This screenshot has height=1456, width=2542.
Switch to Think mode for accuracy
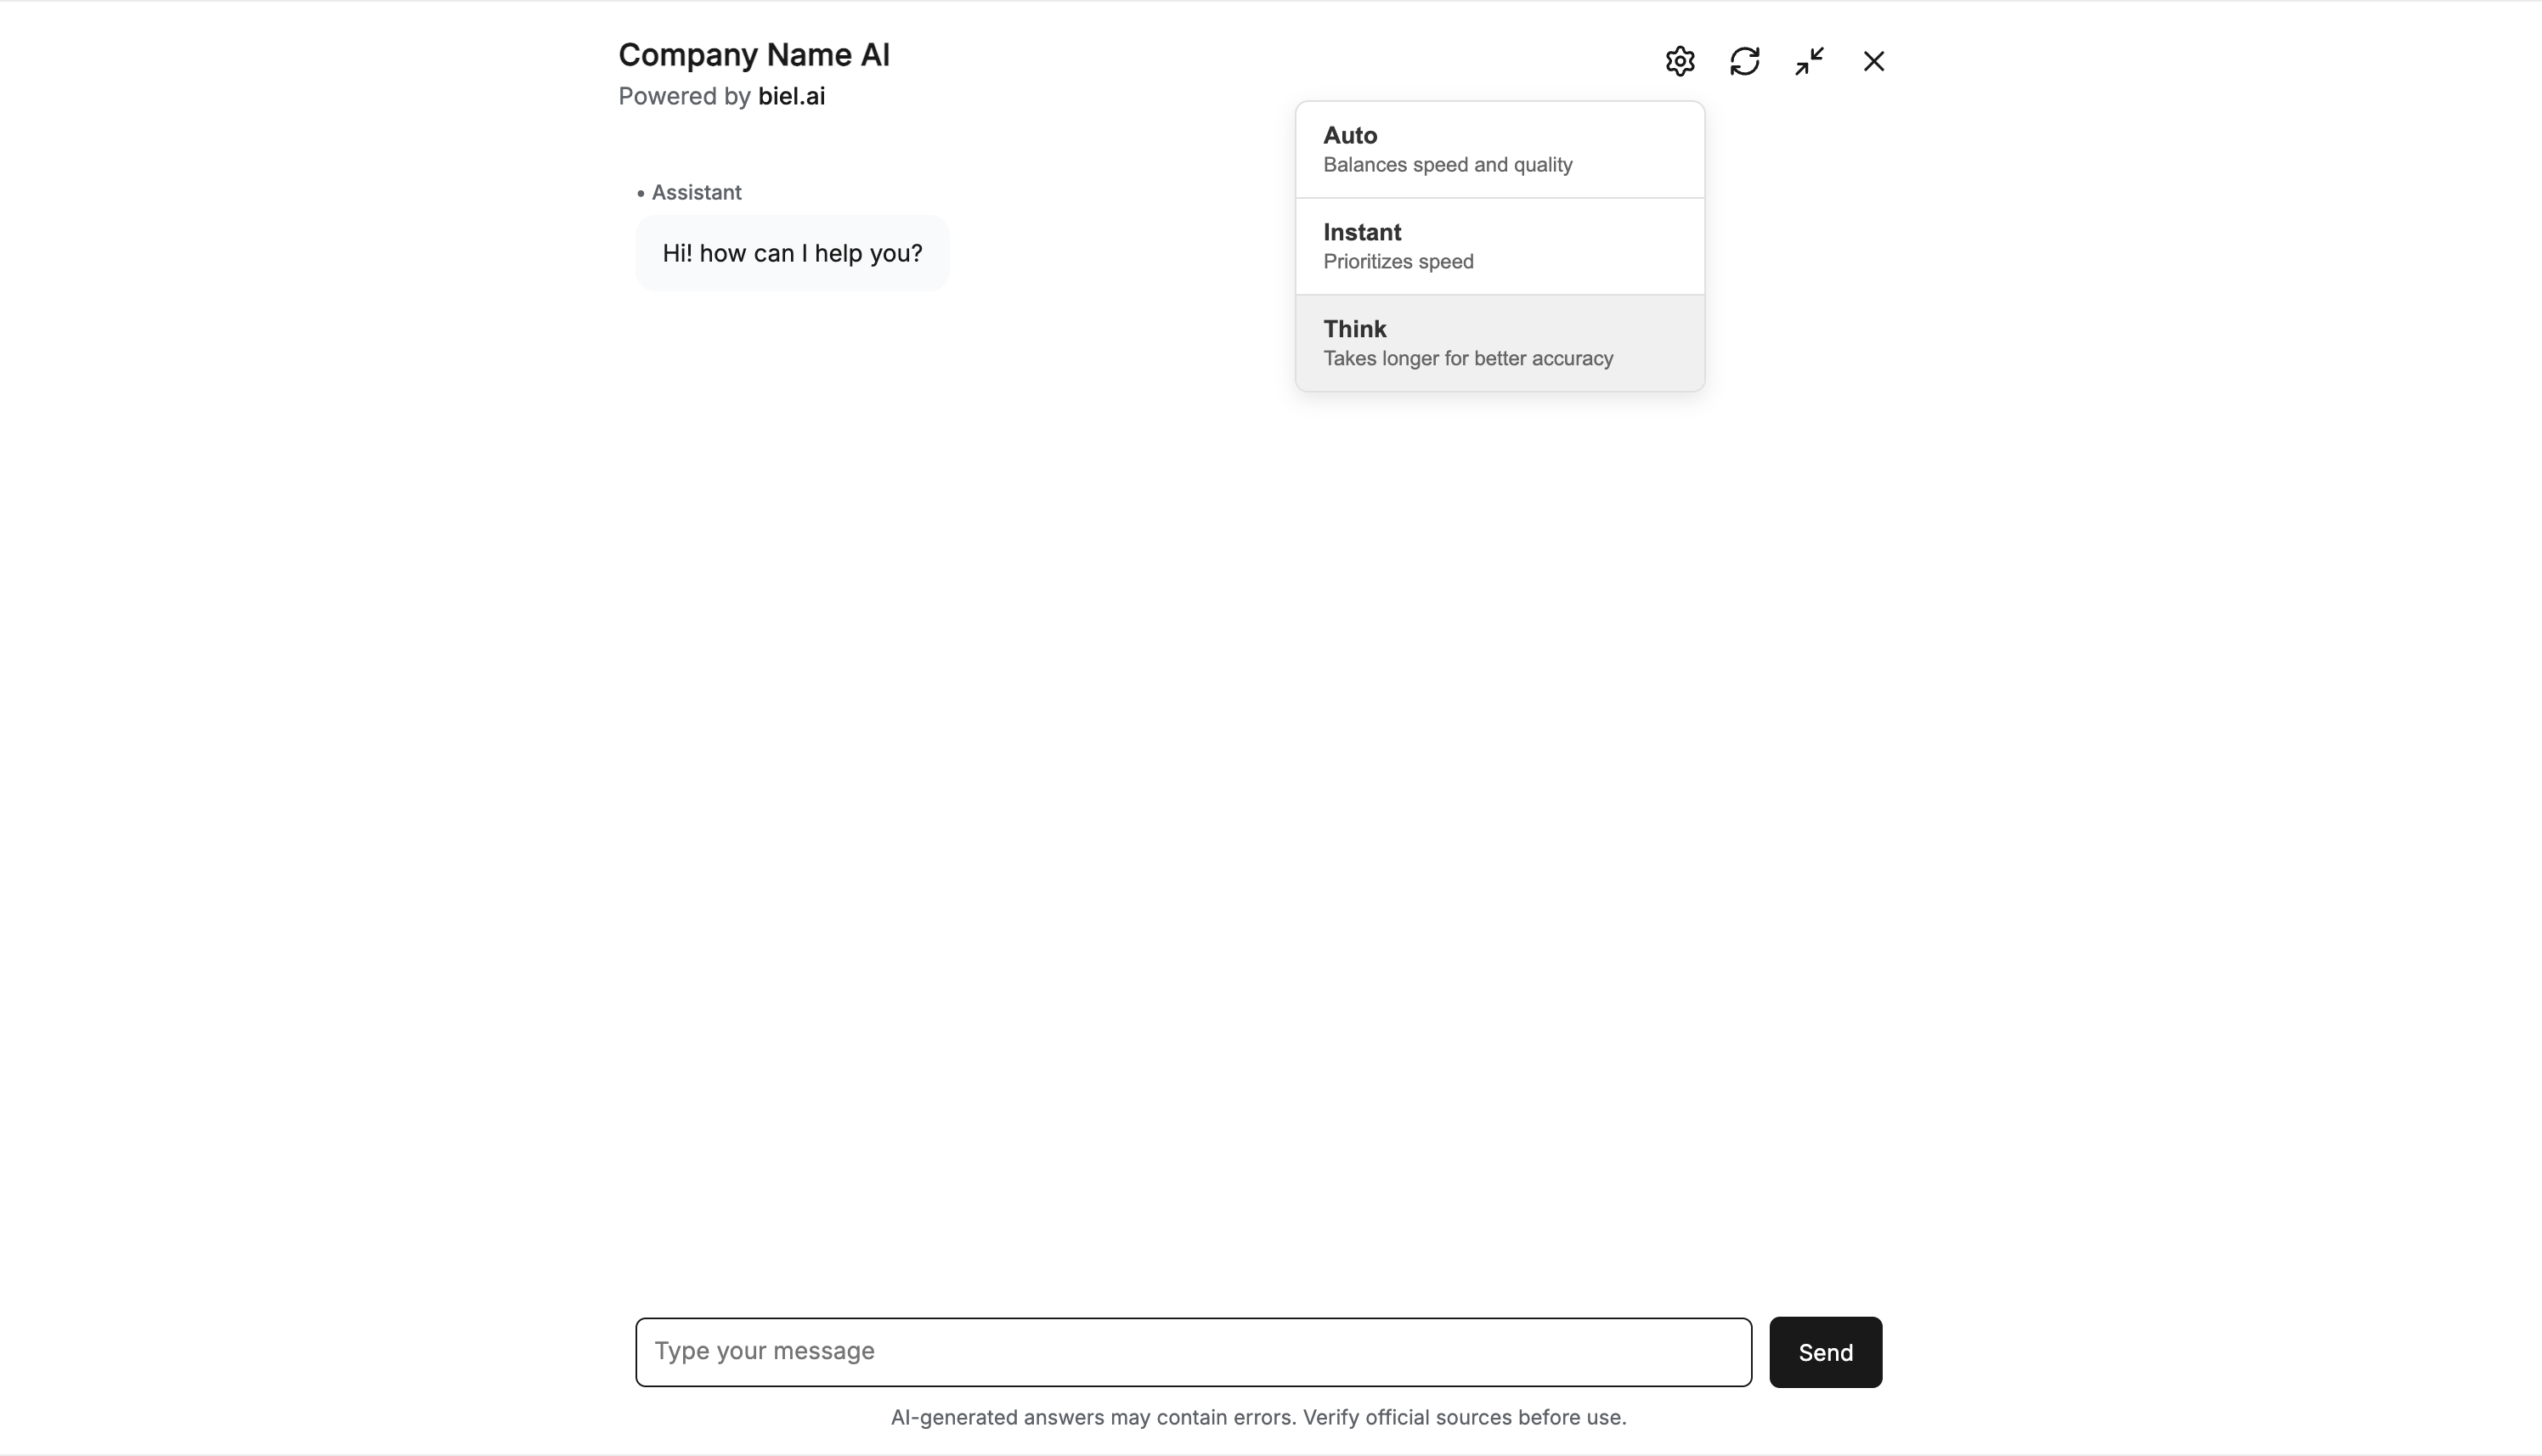[1498, 342]
